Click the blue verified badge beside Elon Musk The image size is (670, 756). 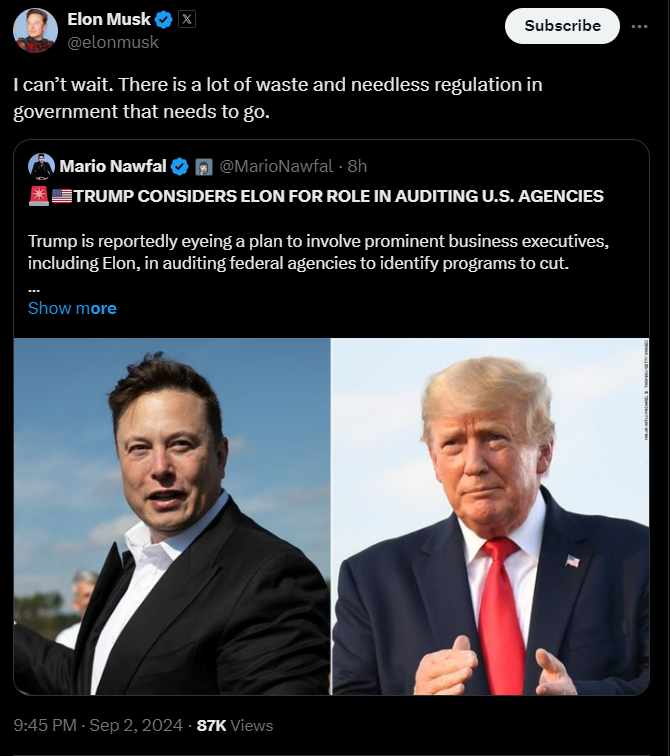[164, 20]
